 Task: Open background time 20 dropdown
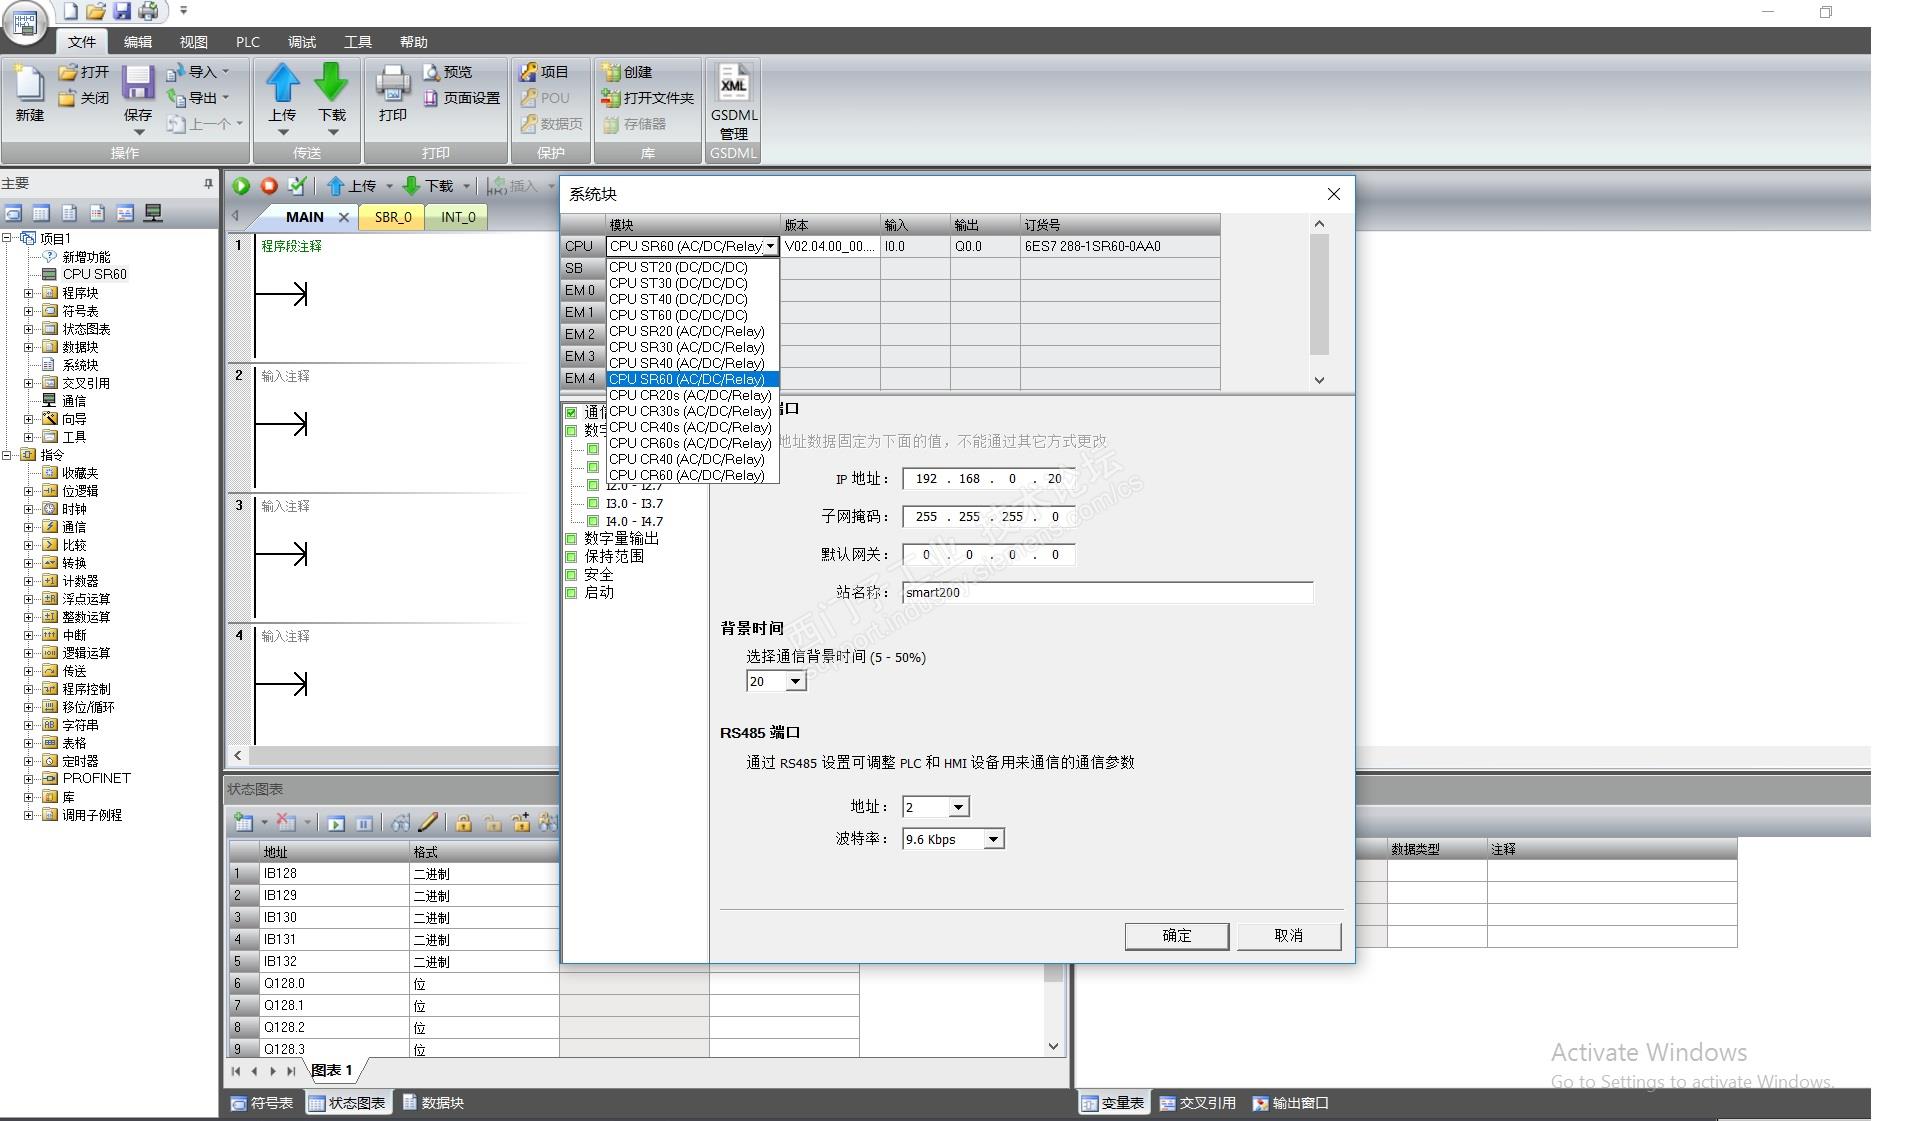tap(795, 682)
